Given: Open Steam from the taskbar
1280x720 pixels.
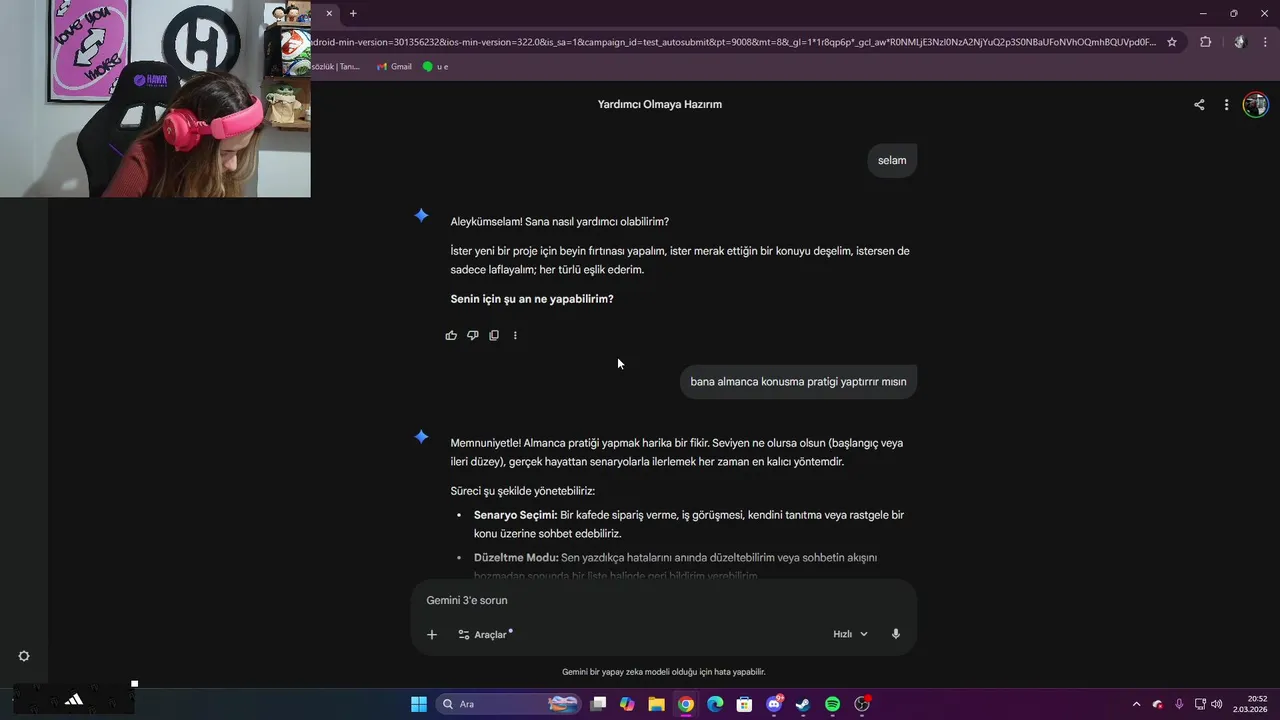Looking at the screenshot, I should coord(803,704).
